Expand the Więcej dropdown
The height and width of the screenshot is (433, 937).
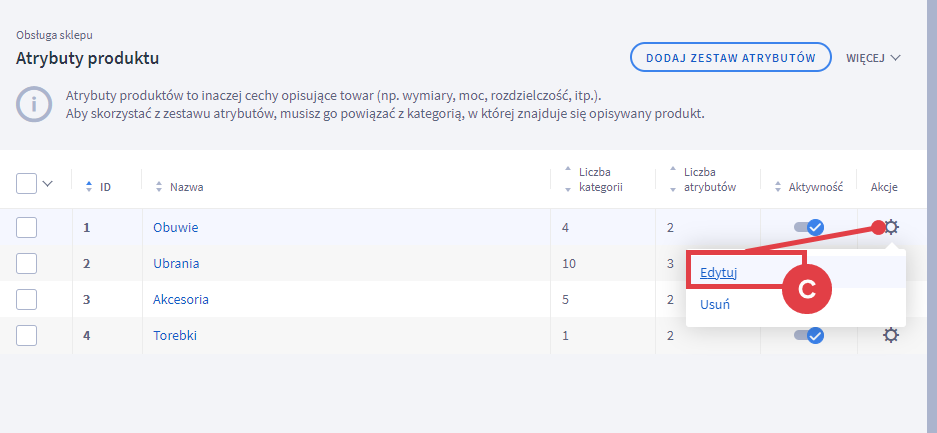[873, 58]
